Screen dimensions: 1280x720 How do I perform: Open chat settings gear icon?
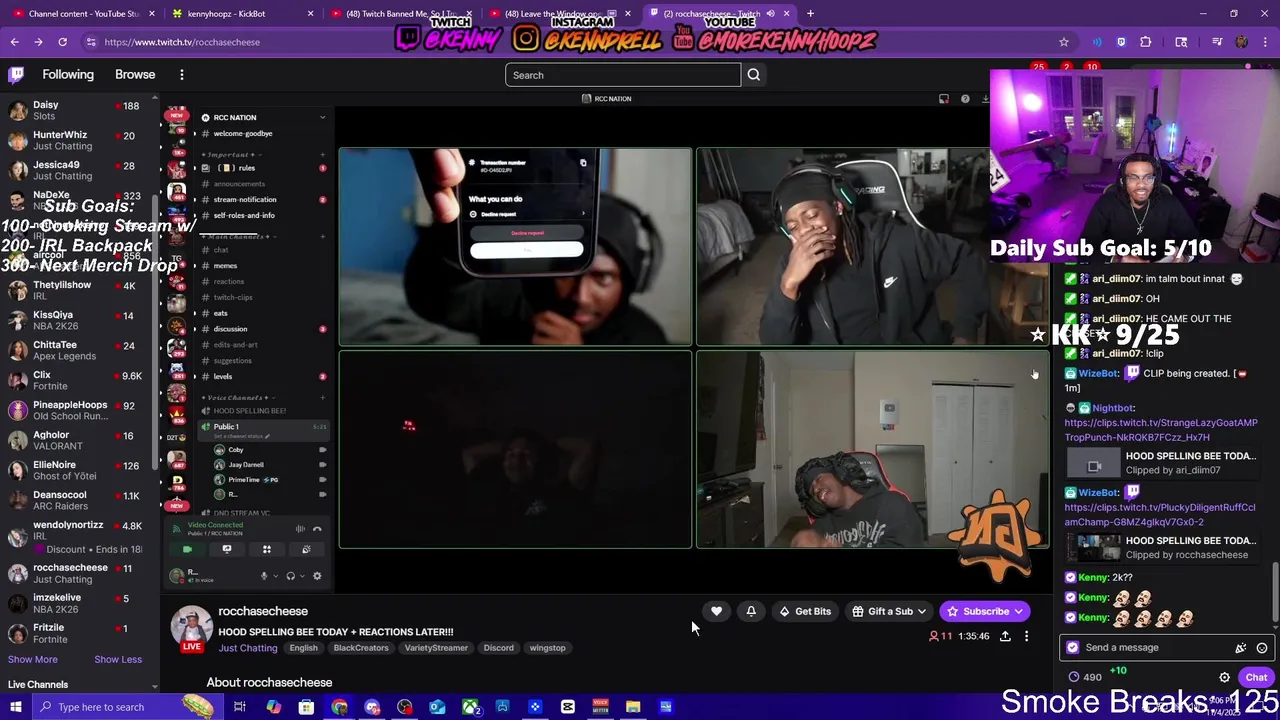coord(1224,677)
